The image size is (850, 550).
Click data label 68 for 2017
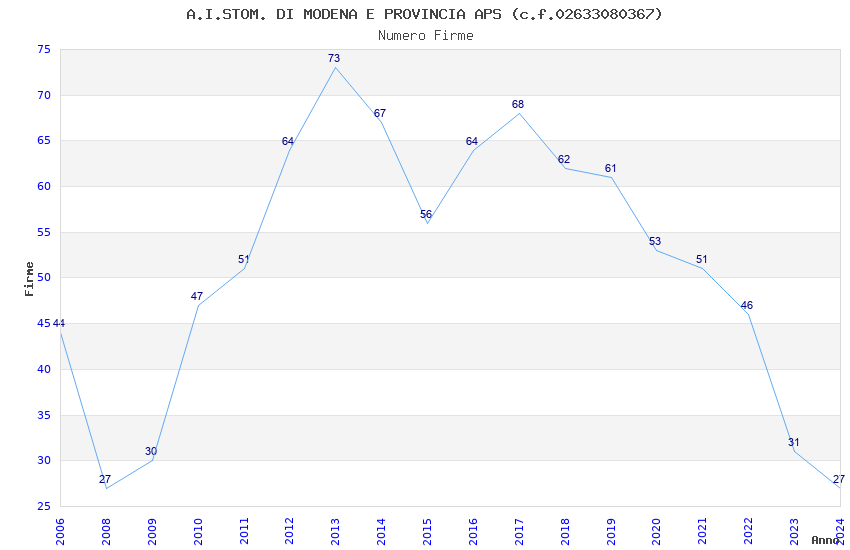pos(518,105)
